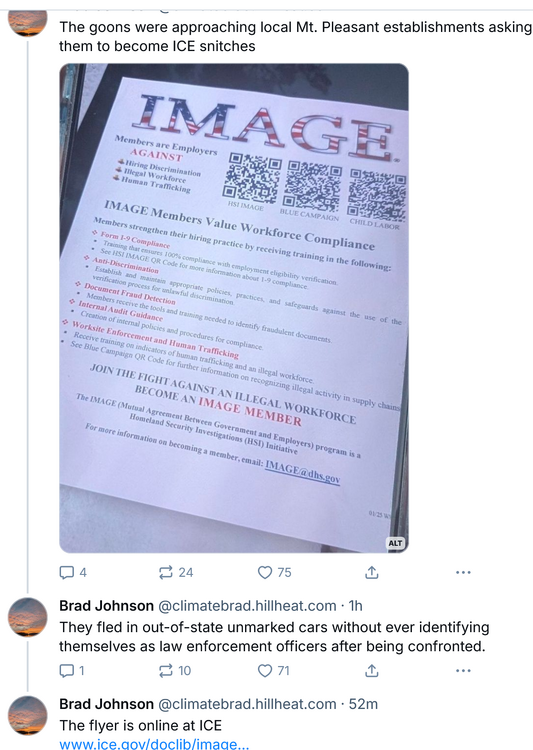Share the IMAGE flyer post
The image size is (533, 750).
click(372, 572)
